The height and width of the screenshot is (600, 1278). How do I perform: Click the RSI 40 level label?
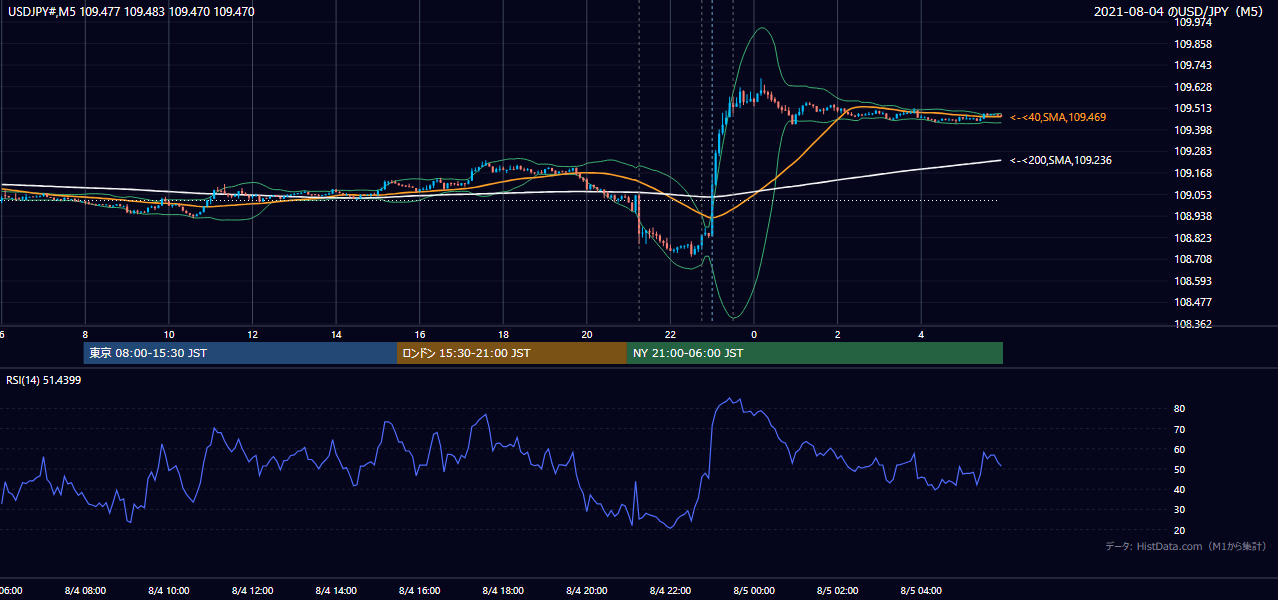tap(1180, 489)
